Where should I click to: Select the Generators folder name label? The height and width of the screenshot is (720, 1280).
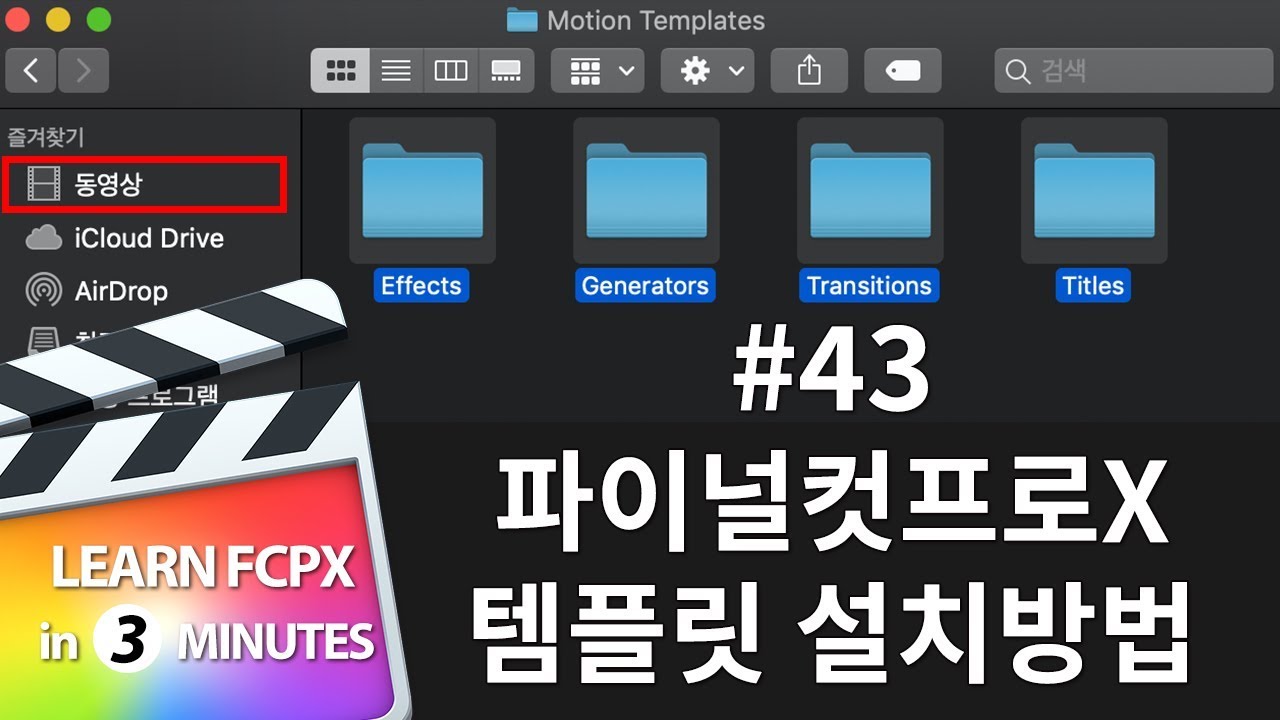[645, 286]
